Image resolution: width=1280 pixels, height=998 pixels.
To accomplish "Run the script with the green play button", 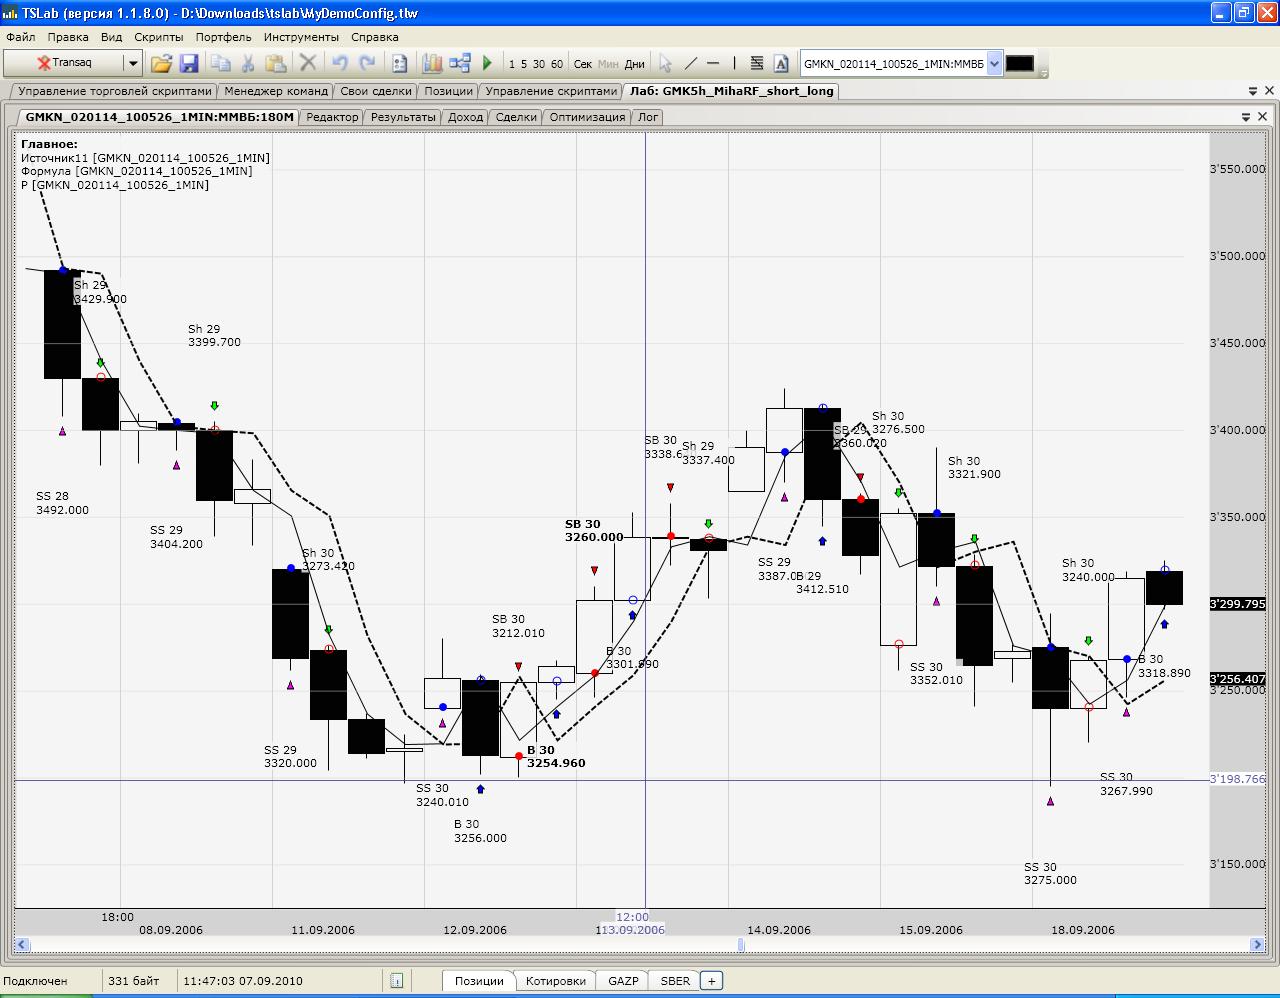I will tap(488, 63).
